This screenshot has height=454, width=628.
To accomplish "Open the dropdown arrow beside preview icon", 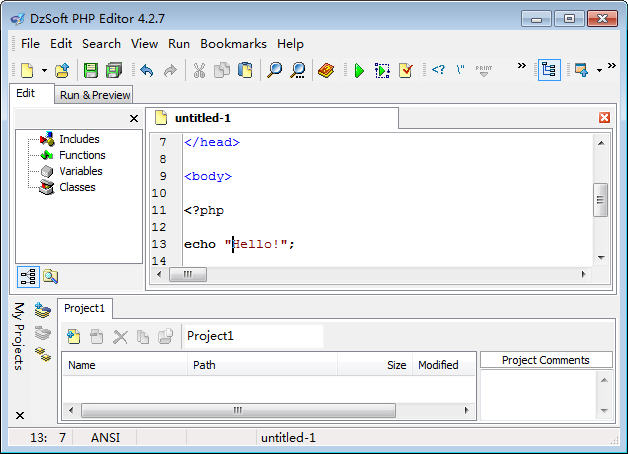I will pos(599,70).
